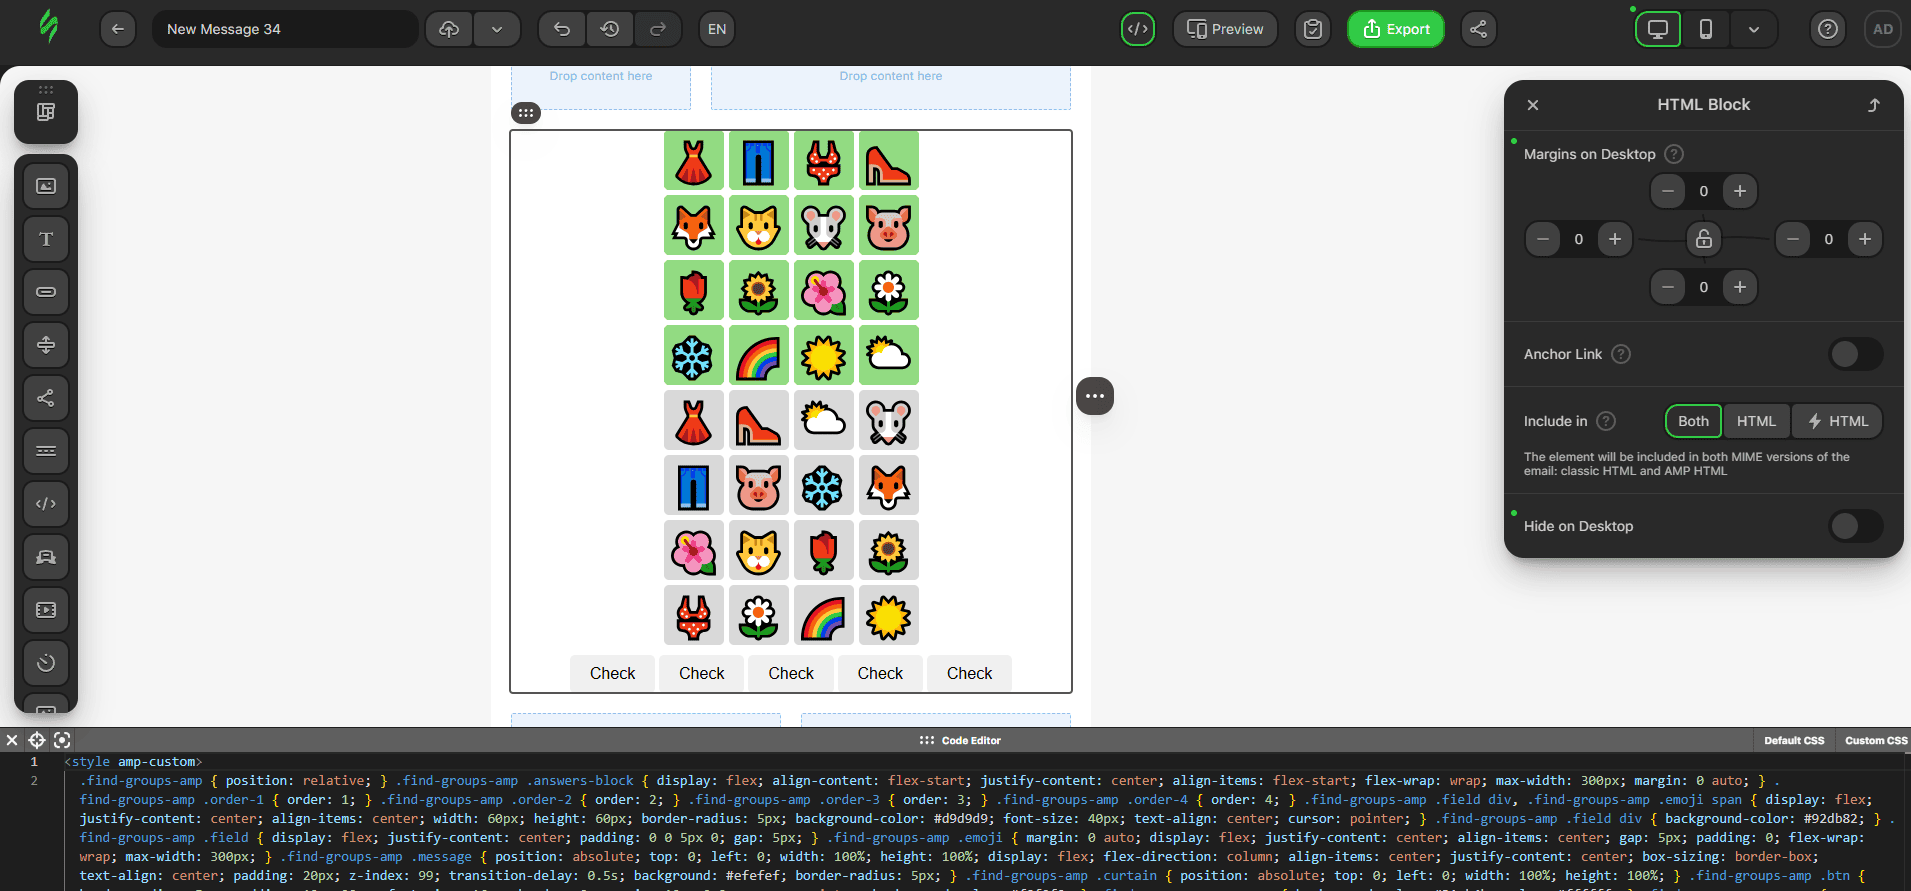
Task: Open the help question mark icon
Action: tap(1828, 29)
